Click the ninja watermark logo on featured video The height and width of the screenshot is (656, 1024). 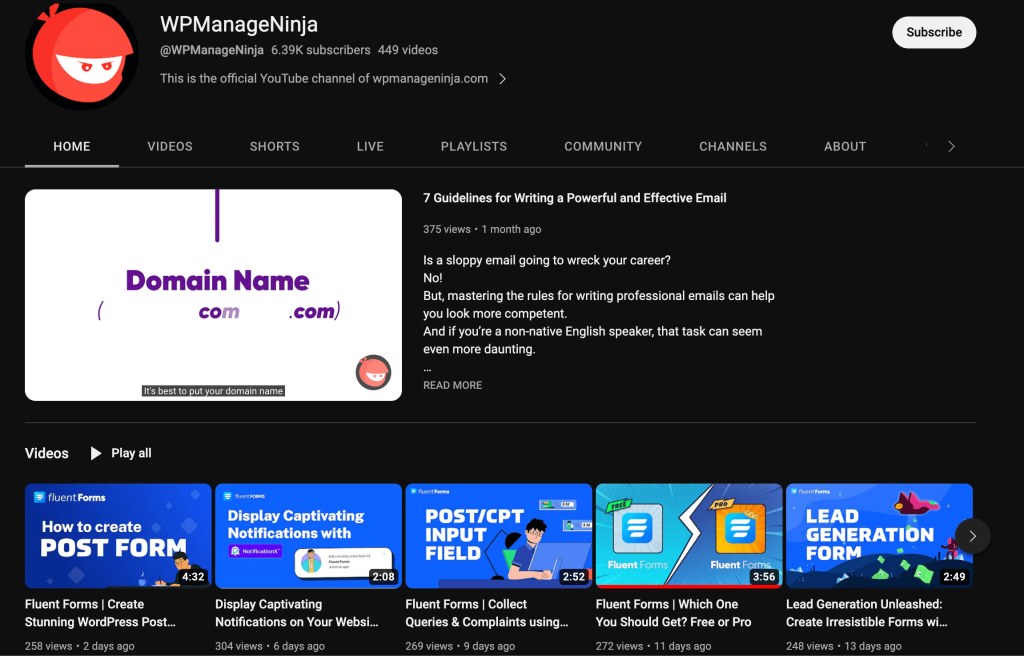click(374, 372)
